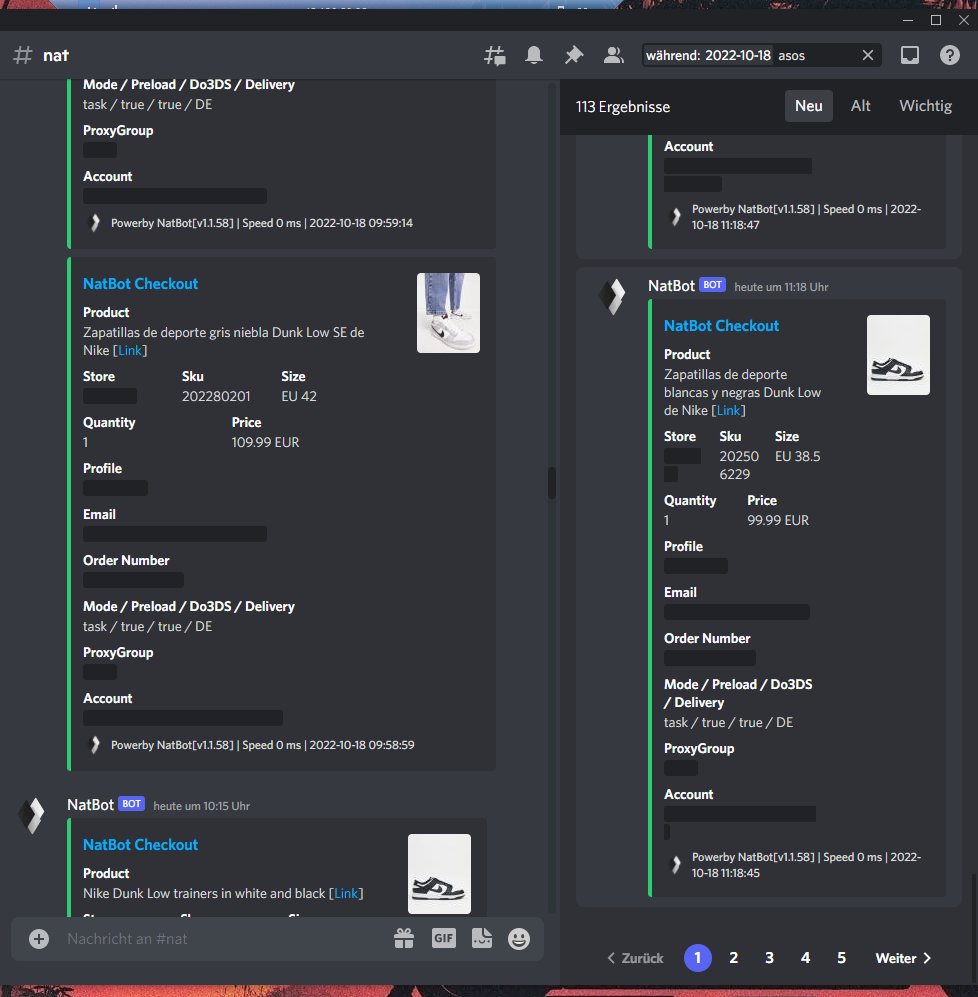Open thumbnail of grey Dunk Low SE worn with jeans

click(448, 313)
